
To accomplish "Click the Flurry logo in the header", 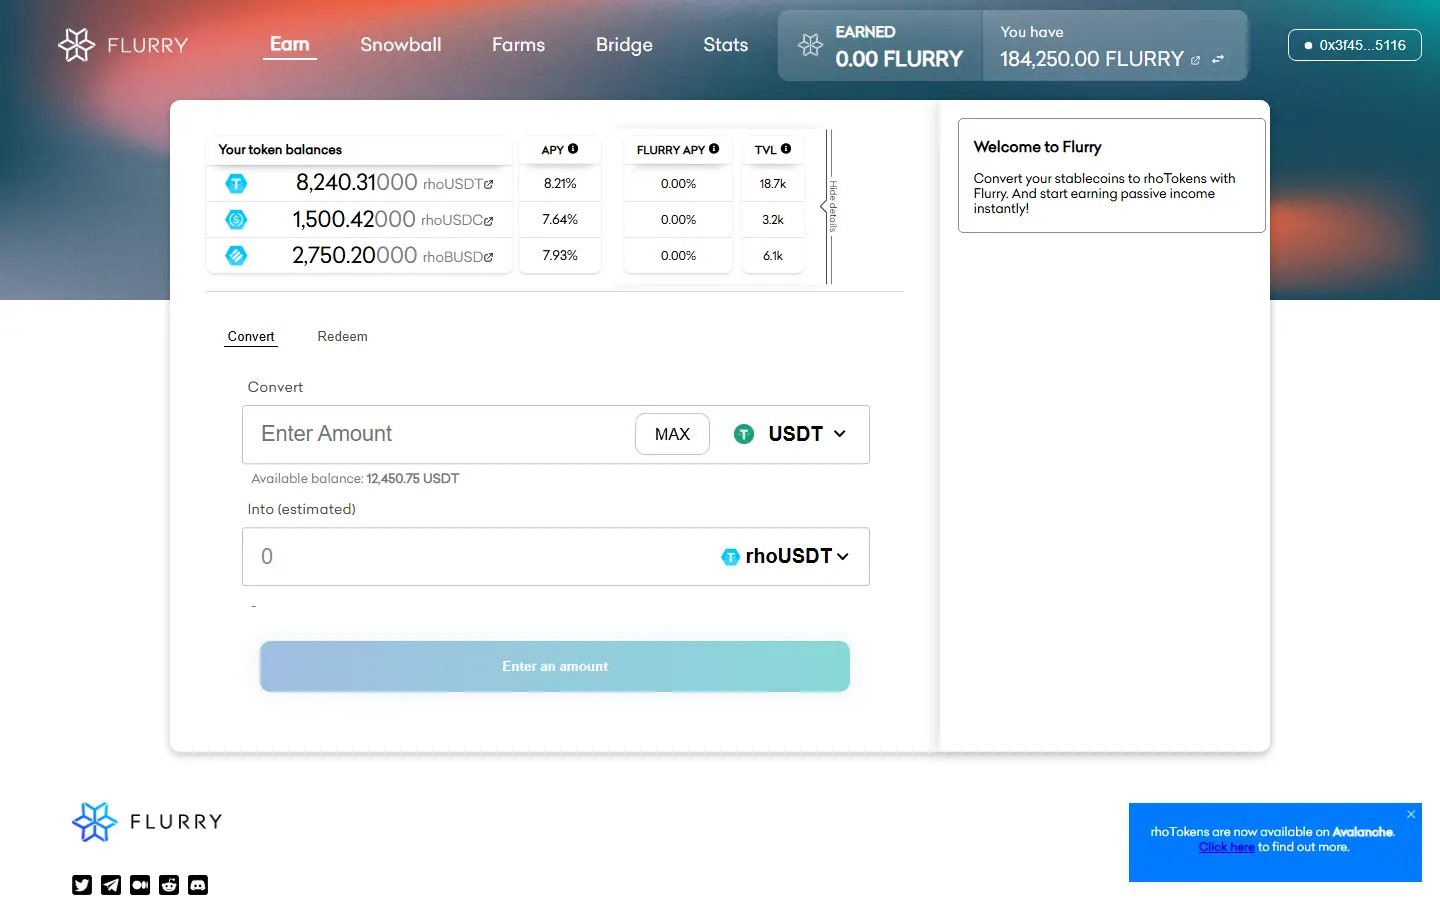I will click(123, 45).
